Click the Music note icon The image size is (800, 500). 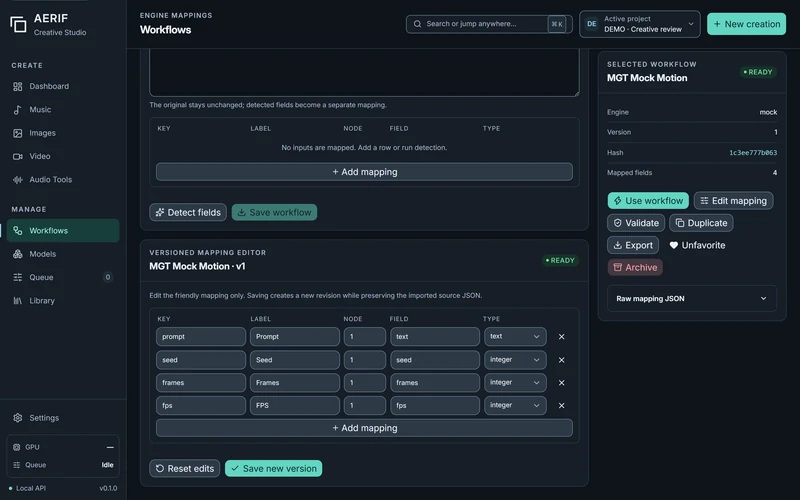point(18,110)
